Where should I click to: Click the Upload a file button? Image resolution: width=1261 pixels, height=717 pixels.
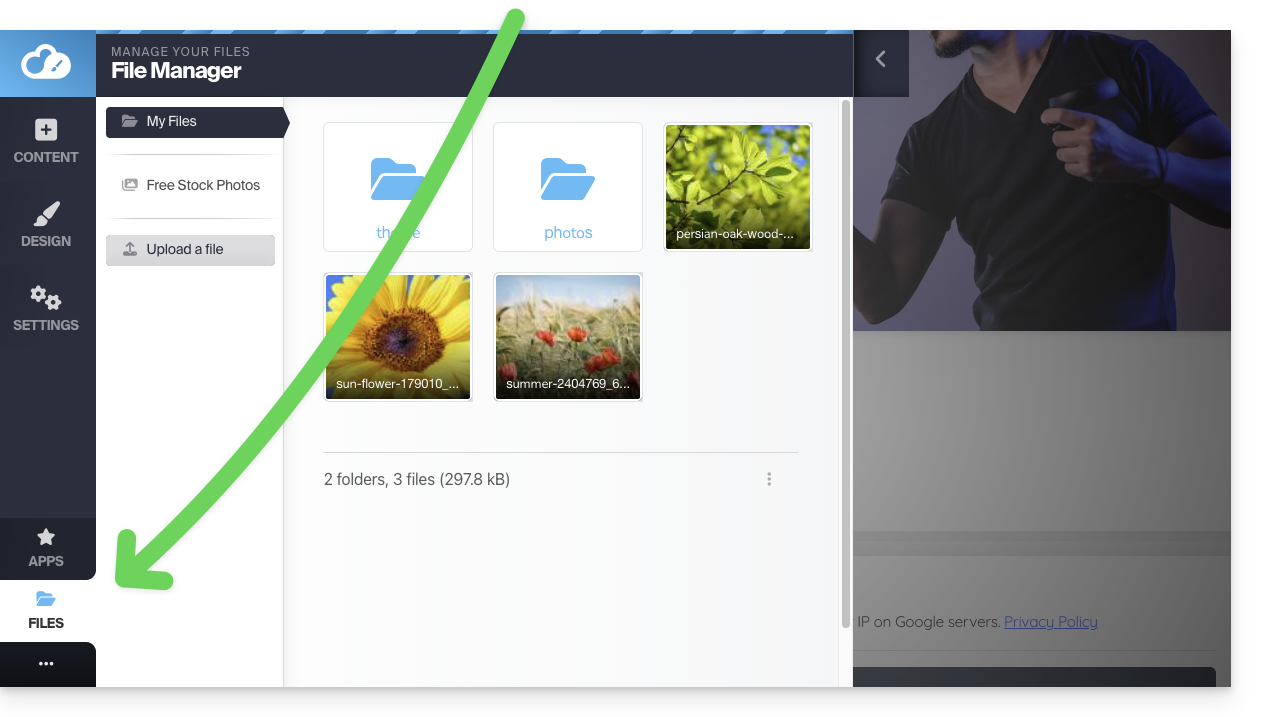[190, 250]
